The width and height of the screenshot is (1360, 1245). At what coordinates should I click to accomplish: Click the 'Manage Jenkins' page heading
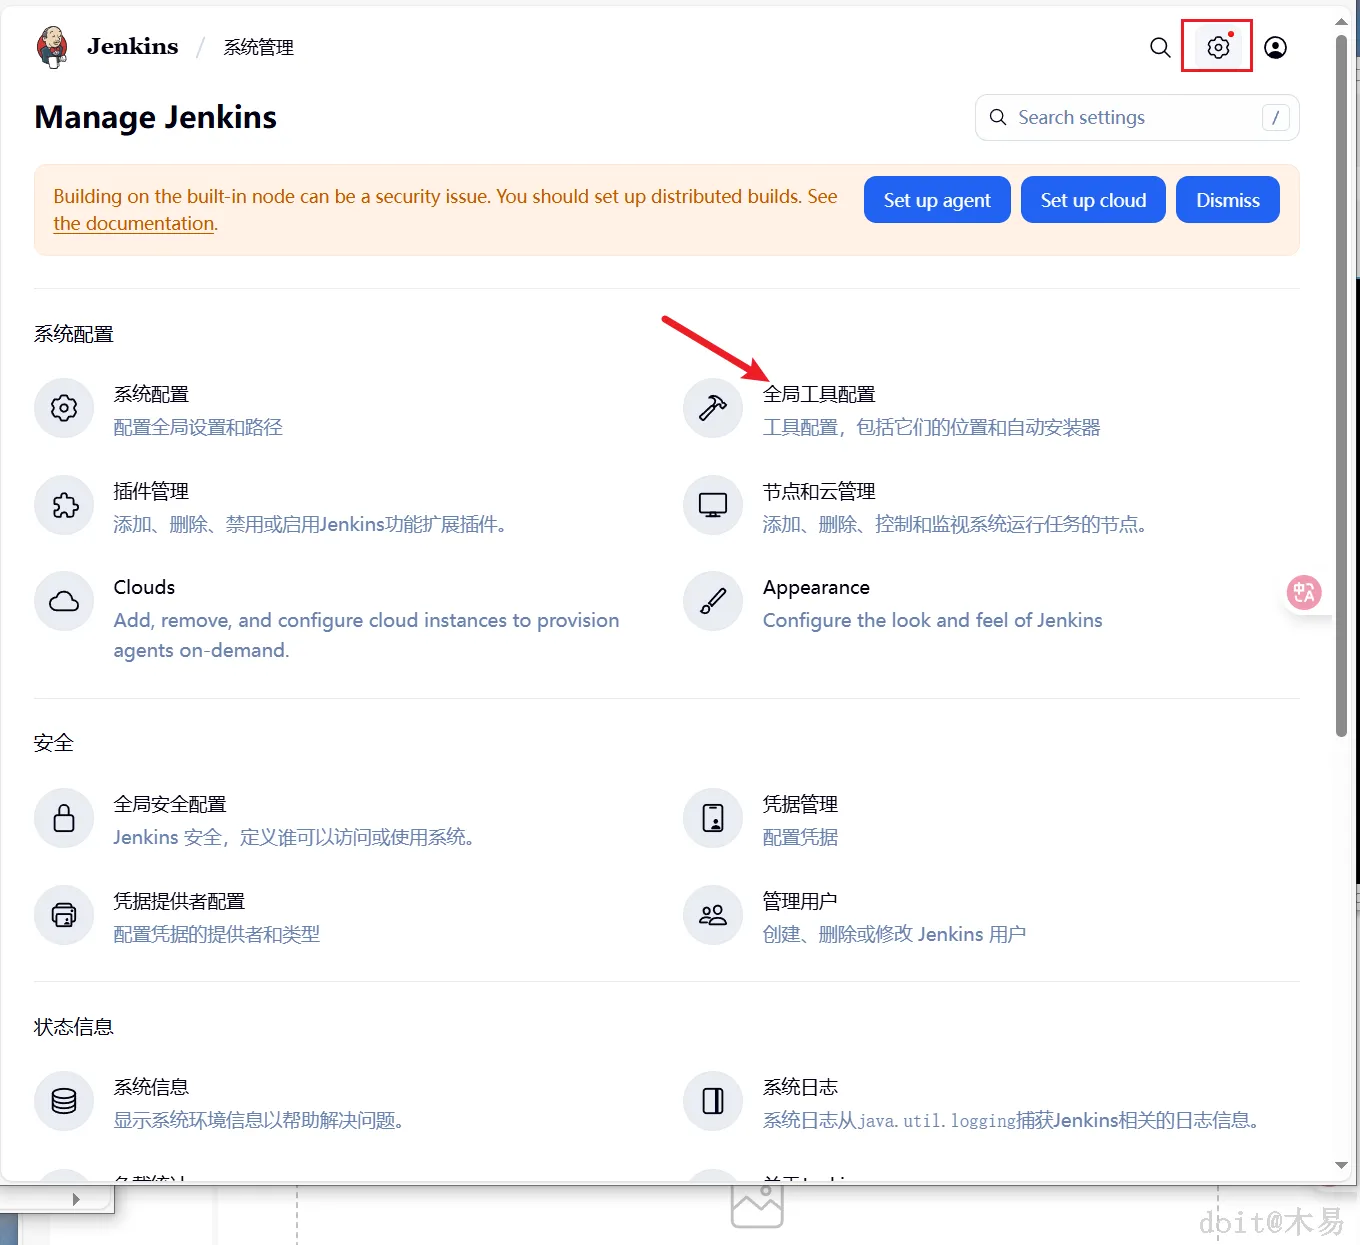pyautogui.click(x=155, y=118)
